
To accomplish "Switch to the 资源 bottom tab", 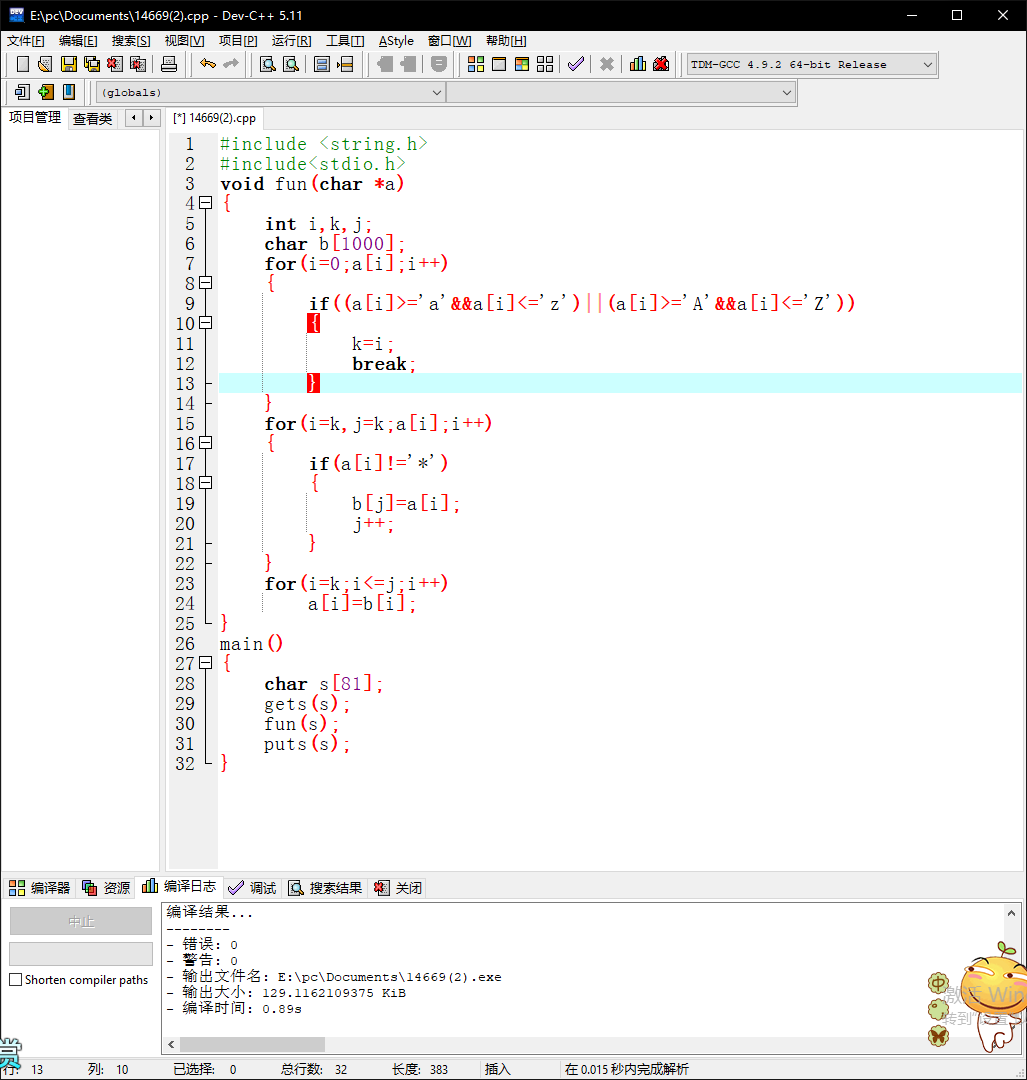I will click(106, 888).
